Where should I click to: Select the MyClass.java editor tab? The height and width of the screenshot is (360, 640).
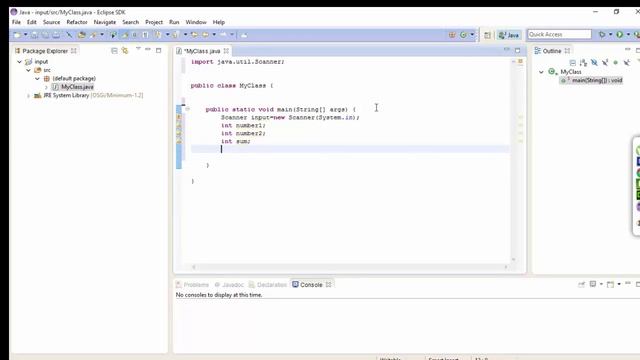(202, 51)
